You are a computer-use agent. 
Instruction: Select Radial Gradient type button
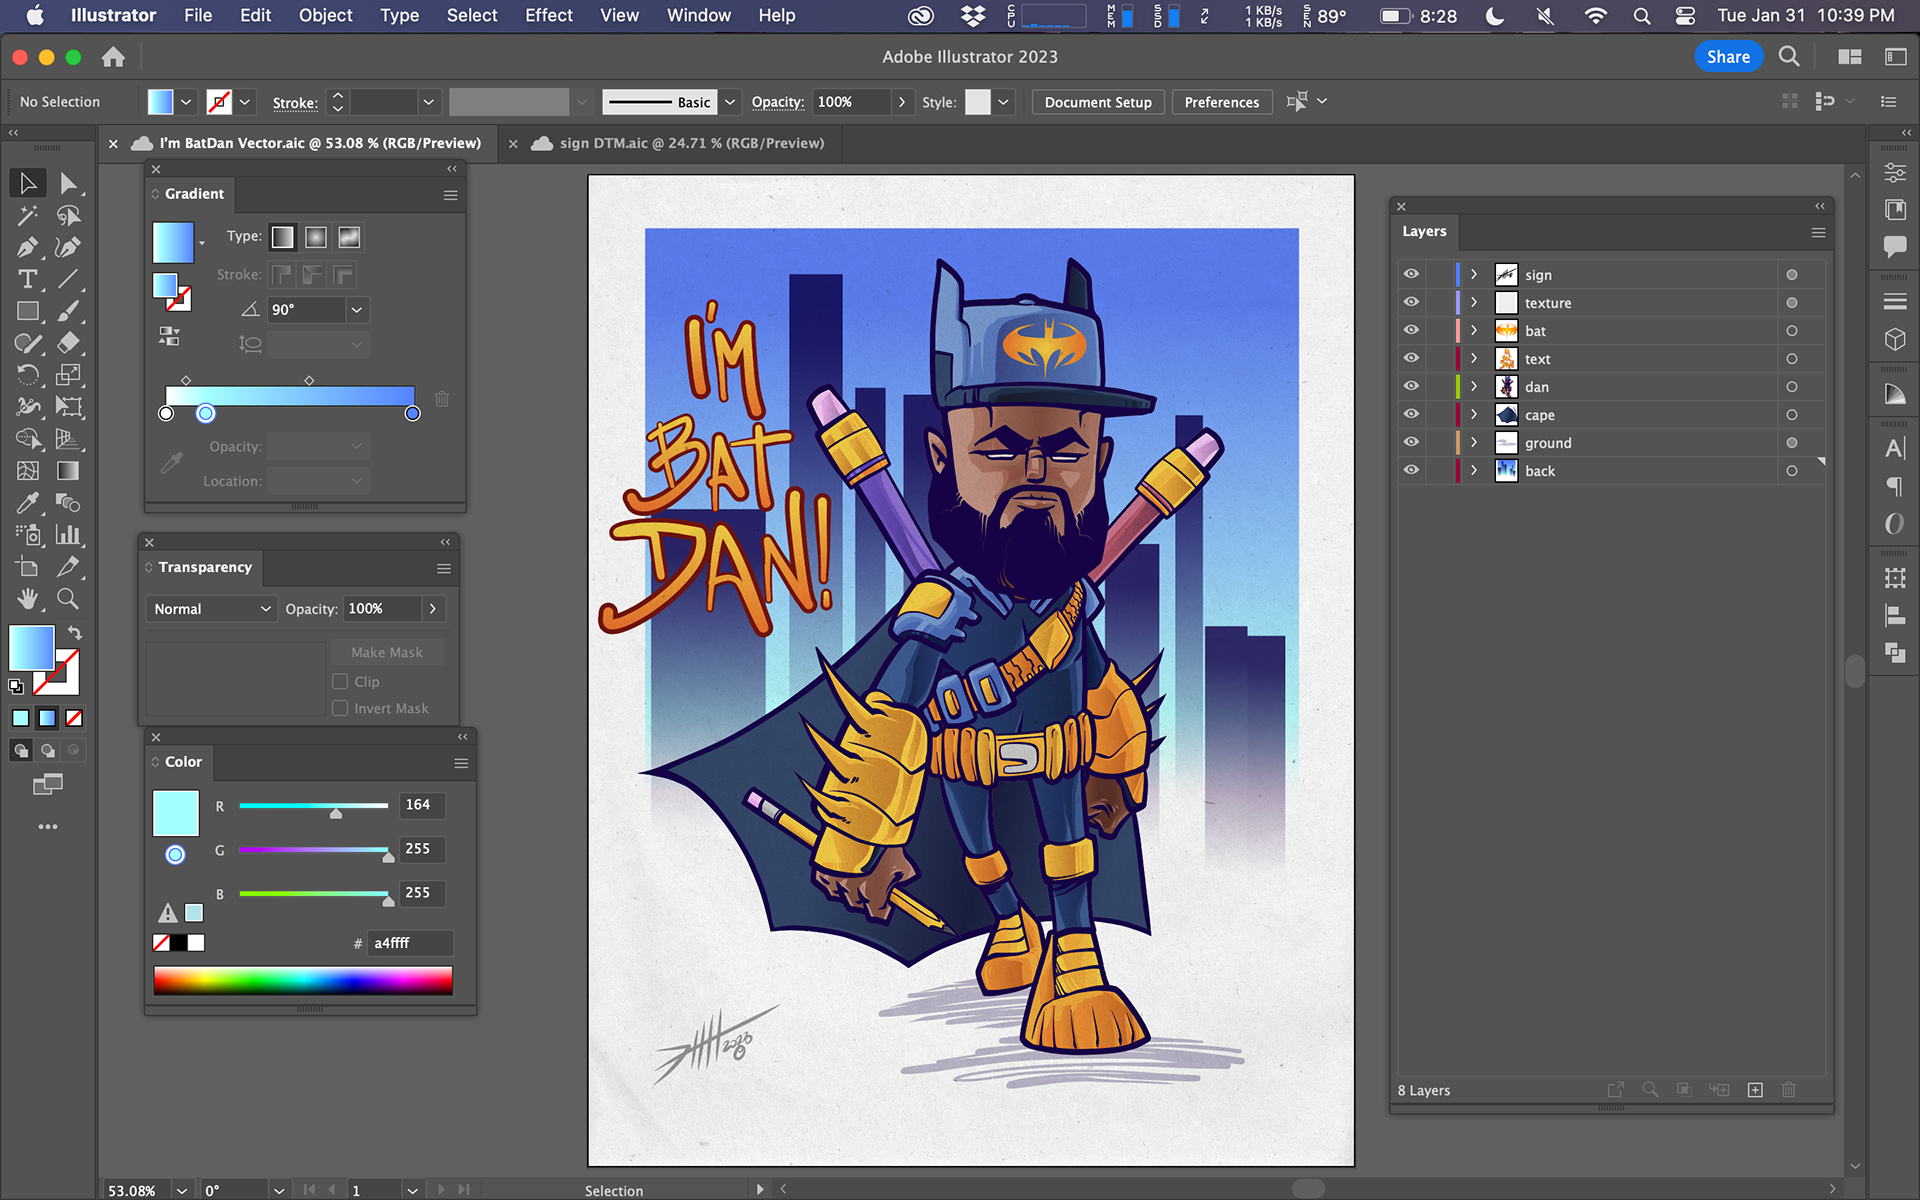click(316, 237)
